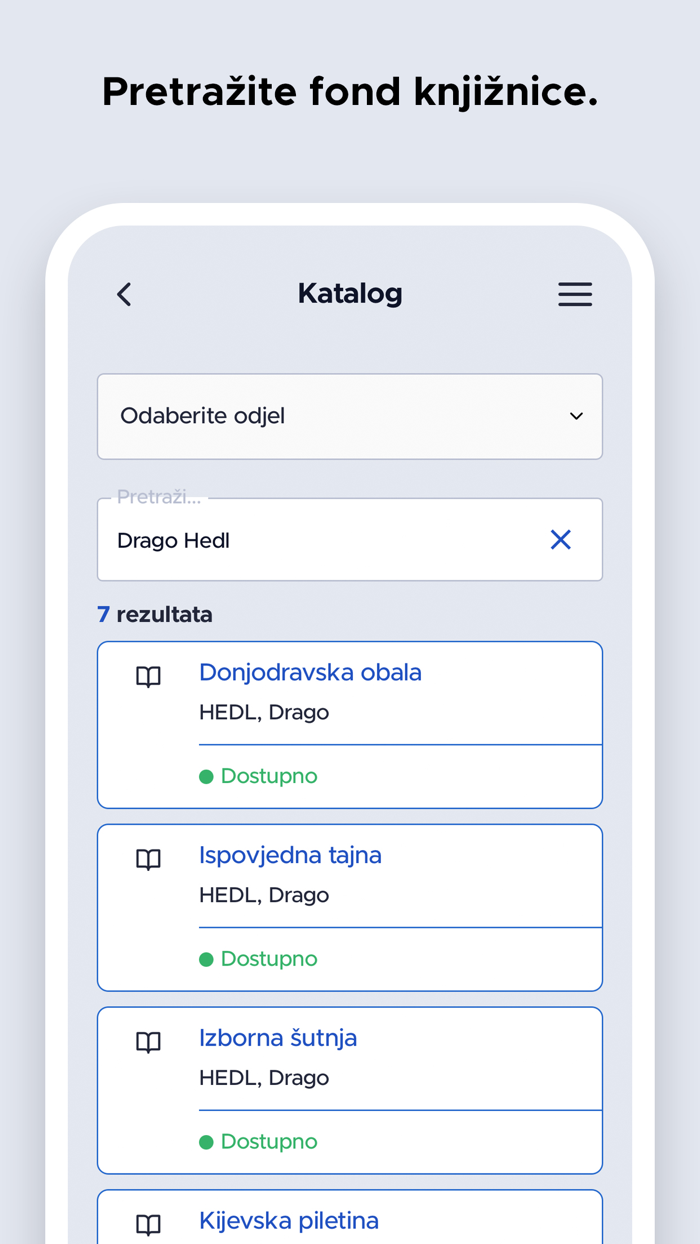Open the hamburger menu

tap(575, 294)
